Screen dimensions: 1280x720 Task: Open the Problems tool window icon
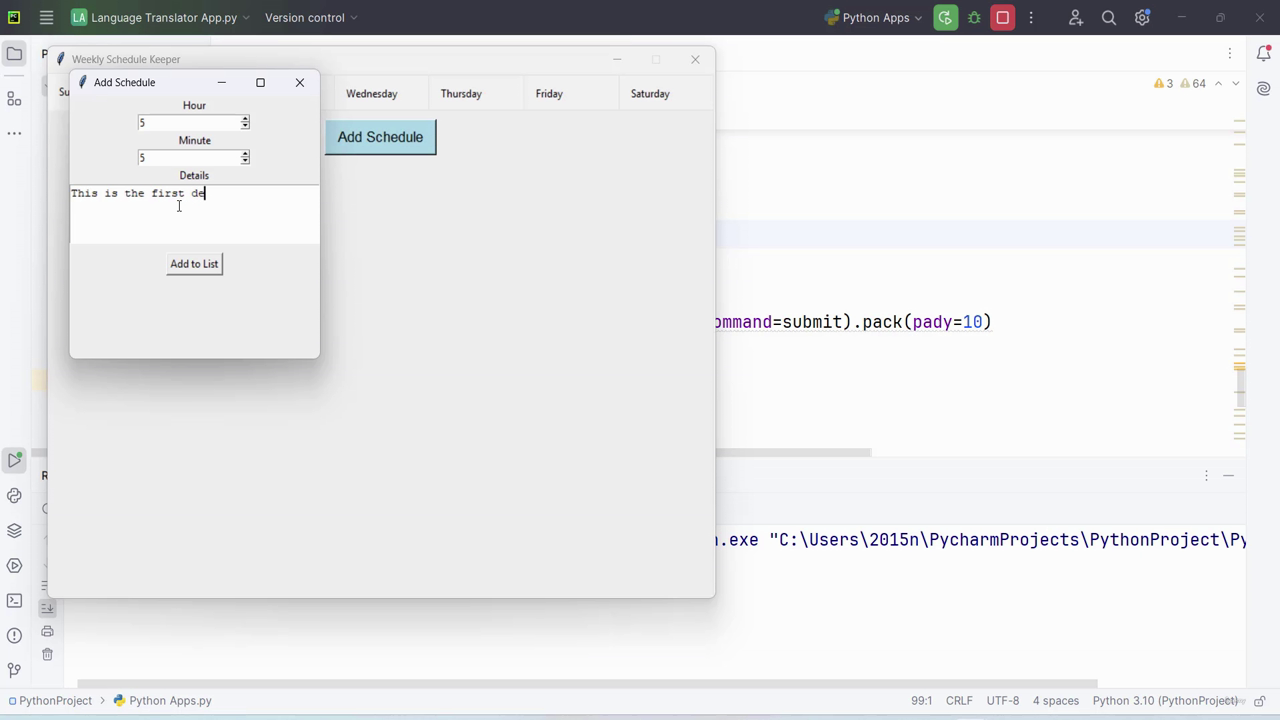14,636
